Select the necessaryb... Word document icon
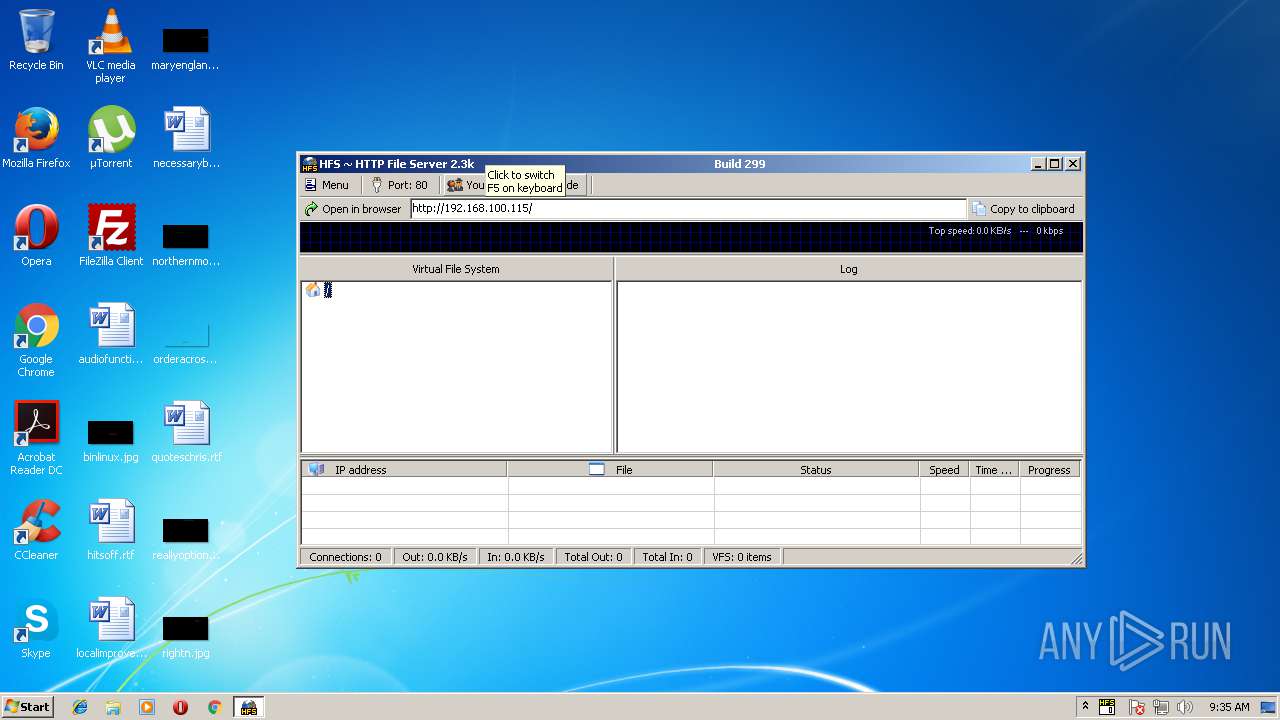The image size is (1280, 720). (x=186, y=138)
